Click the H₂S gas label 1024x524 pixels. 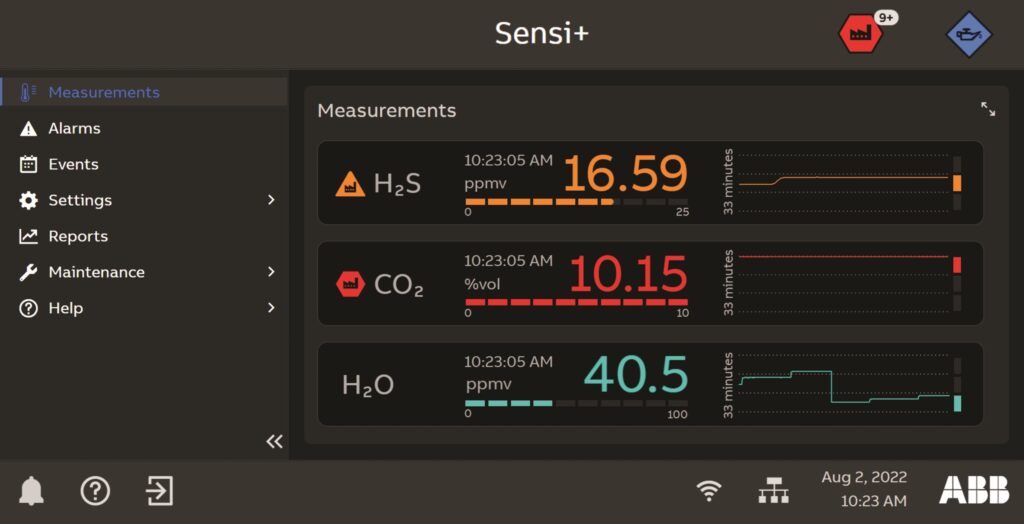click(397, 184)
